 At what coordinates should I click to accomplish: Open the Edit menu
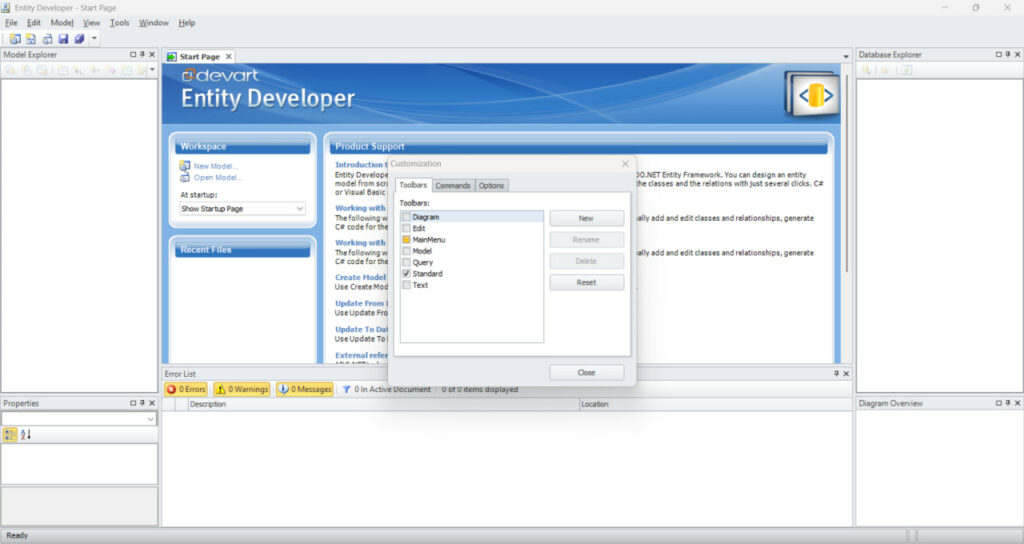[33, 23]
